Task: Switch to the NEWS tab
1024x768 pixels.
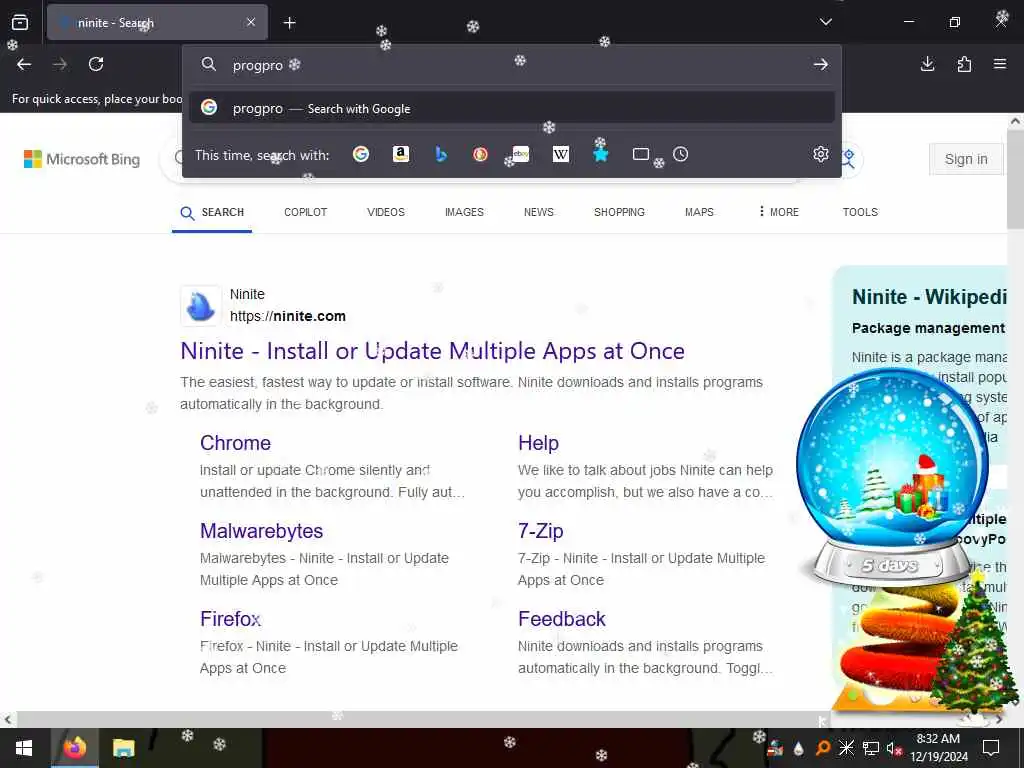Action: tap(539, 212)
